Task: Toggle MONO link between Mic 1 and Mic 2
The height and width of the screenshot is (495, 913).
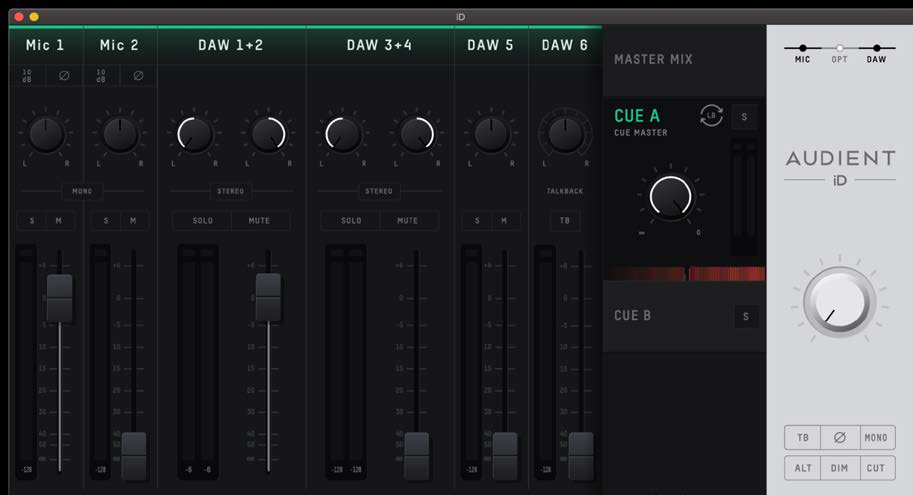Action: click(x=82, y=191)
